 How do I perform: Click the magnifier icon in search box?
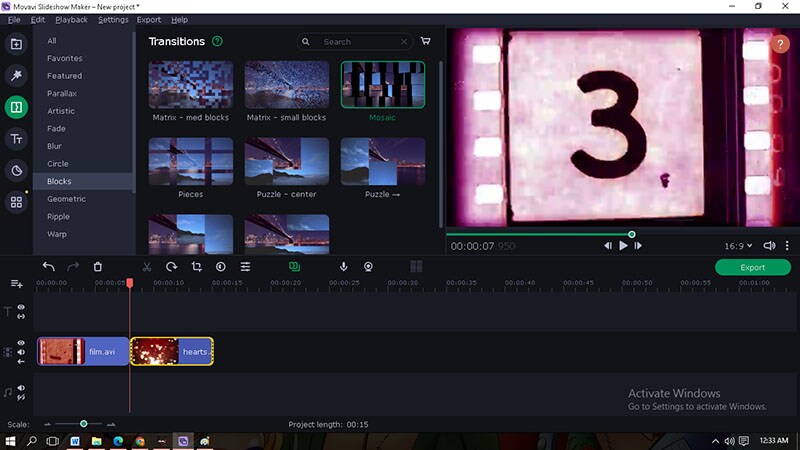306,42
